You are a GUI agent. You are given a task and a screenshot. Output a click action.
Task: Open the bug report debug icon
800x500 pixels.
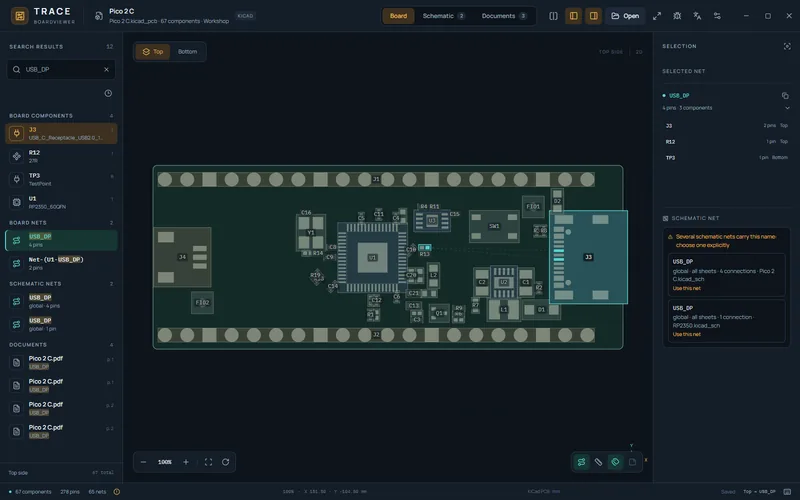pyautogui.click(x=677, y=16)
